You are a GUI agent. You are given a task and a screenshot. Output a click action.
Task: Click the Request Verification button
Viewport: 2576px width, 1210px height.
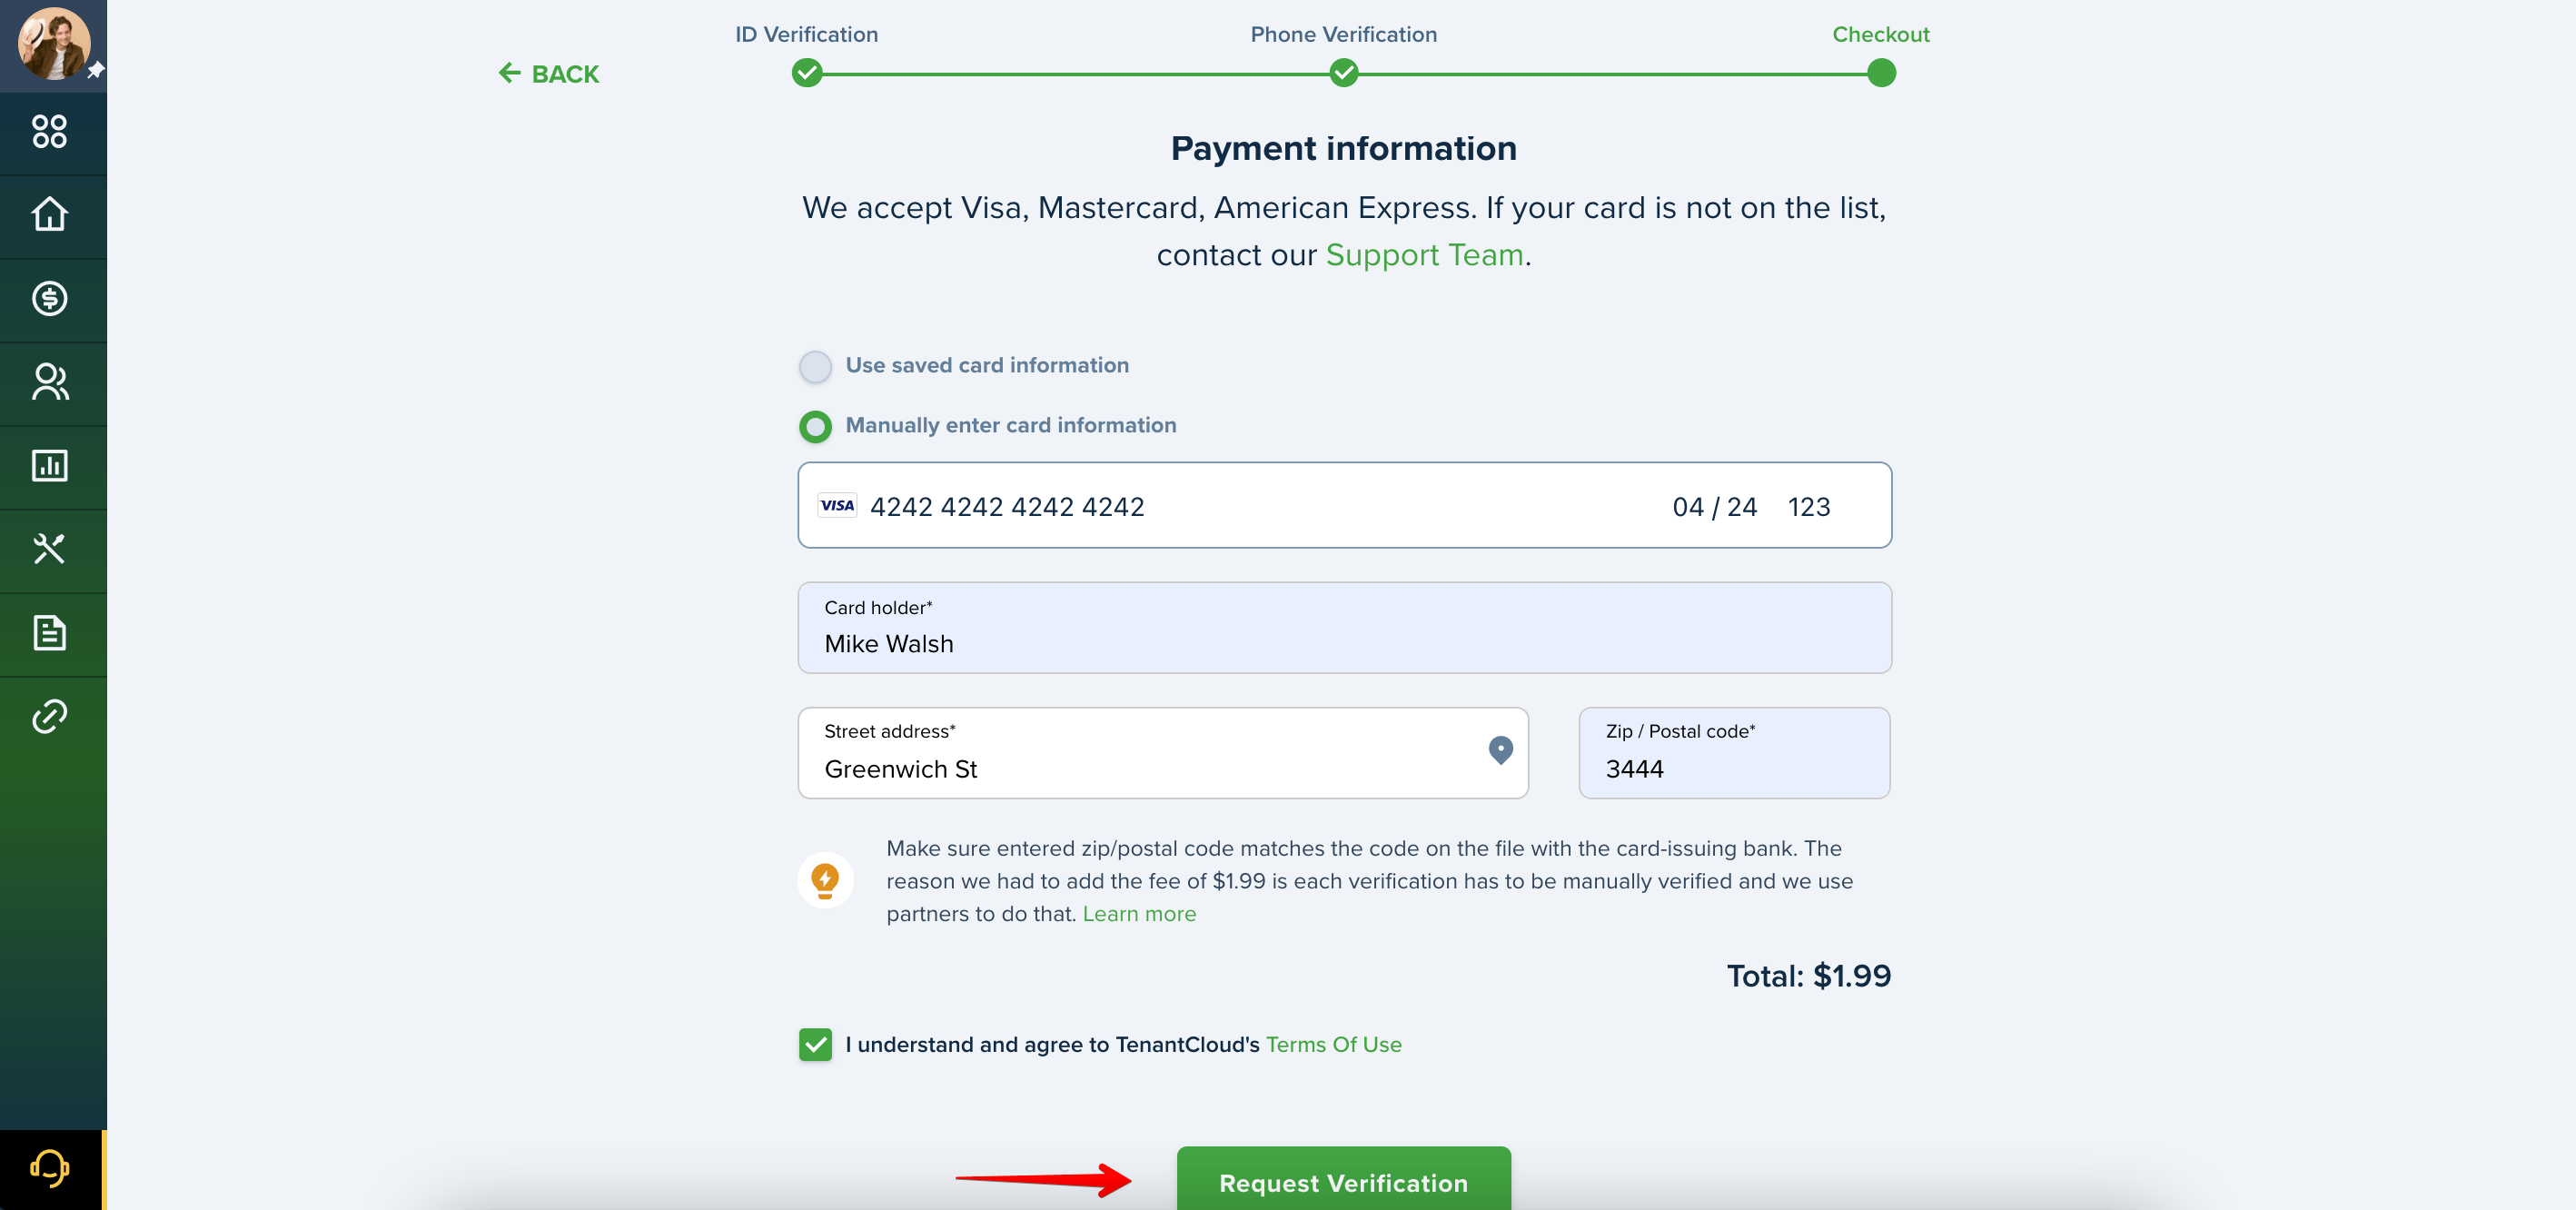(1343, 1181)
